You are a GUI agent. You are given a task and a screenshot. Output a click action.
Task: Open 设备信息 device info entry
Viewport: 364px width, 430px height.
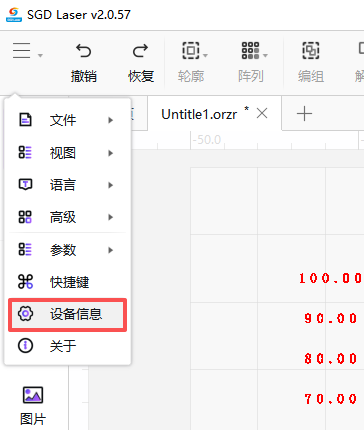[x=67, y=314]
